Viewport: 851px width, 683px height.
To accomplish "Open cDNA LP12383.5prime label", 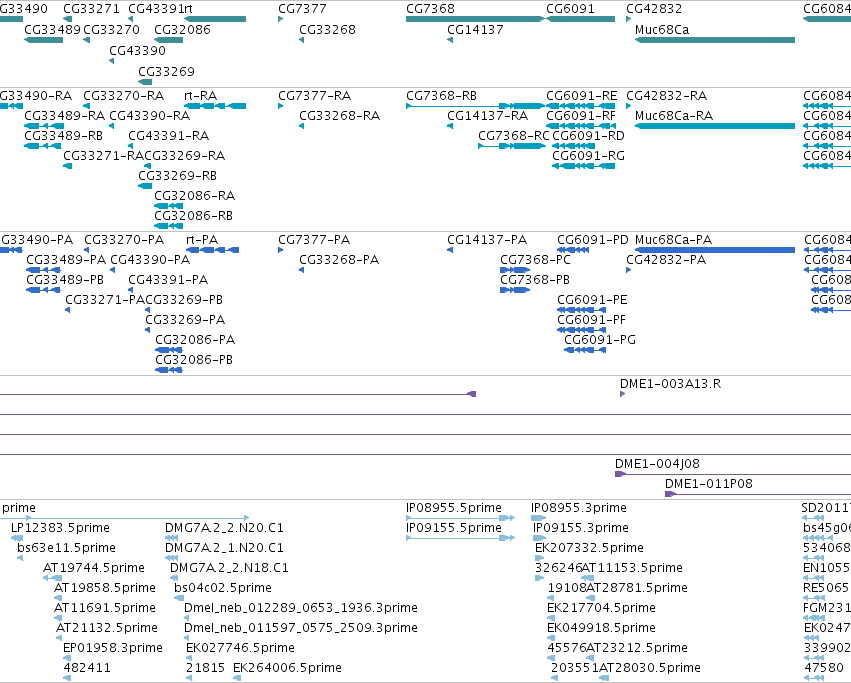I will (x=60, y=528).
